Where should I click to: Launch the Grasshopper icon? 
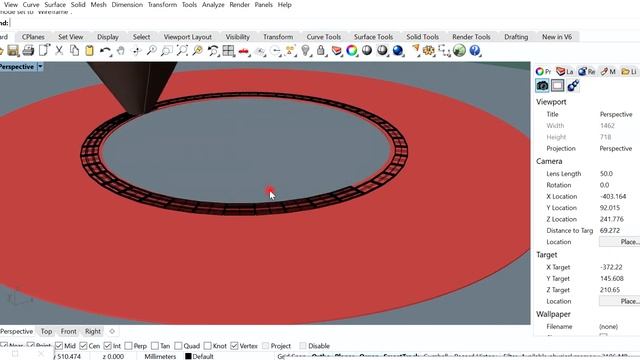(459, 51)
